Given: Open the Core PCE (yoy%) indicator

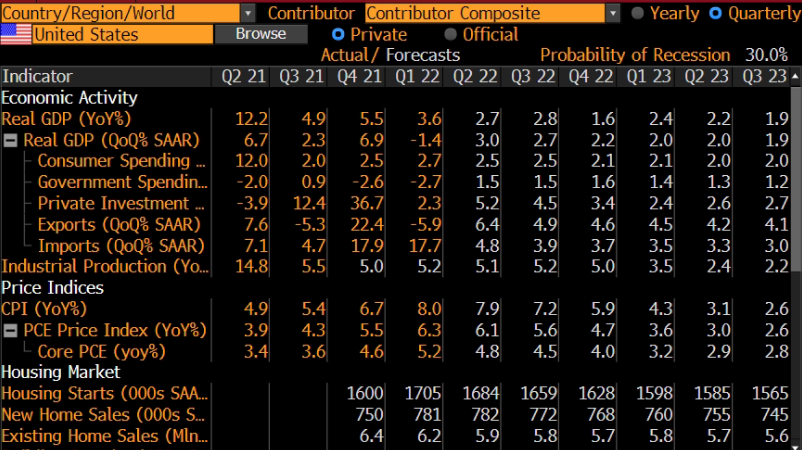Looking at the screenshot, I should 101,351.
